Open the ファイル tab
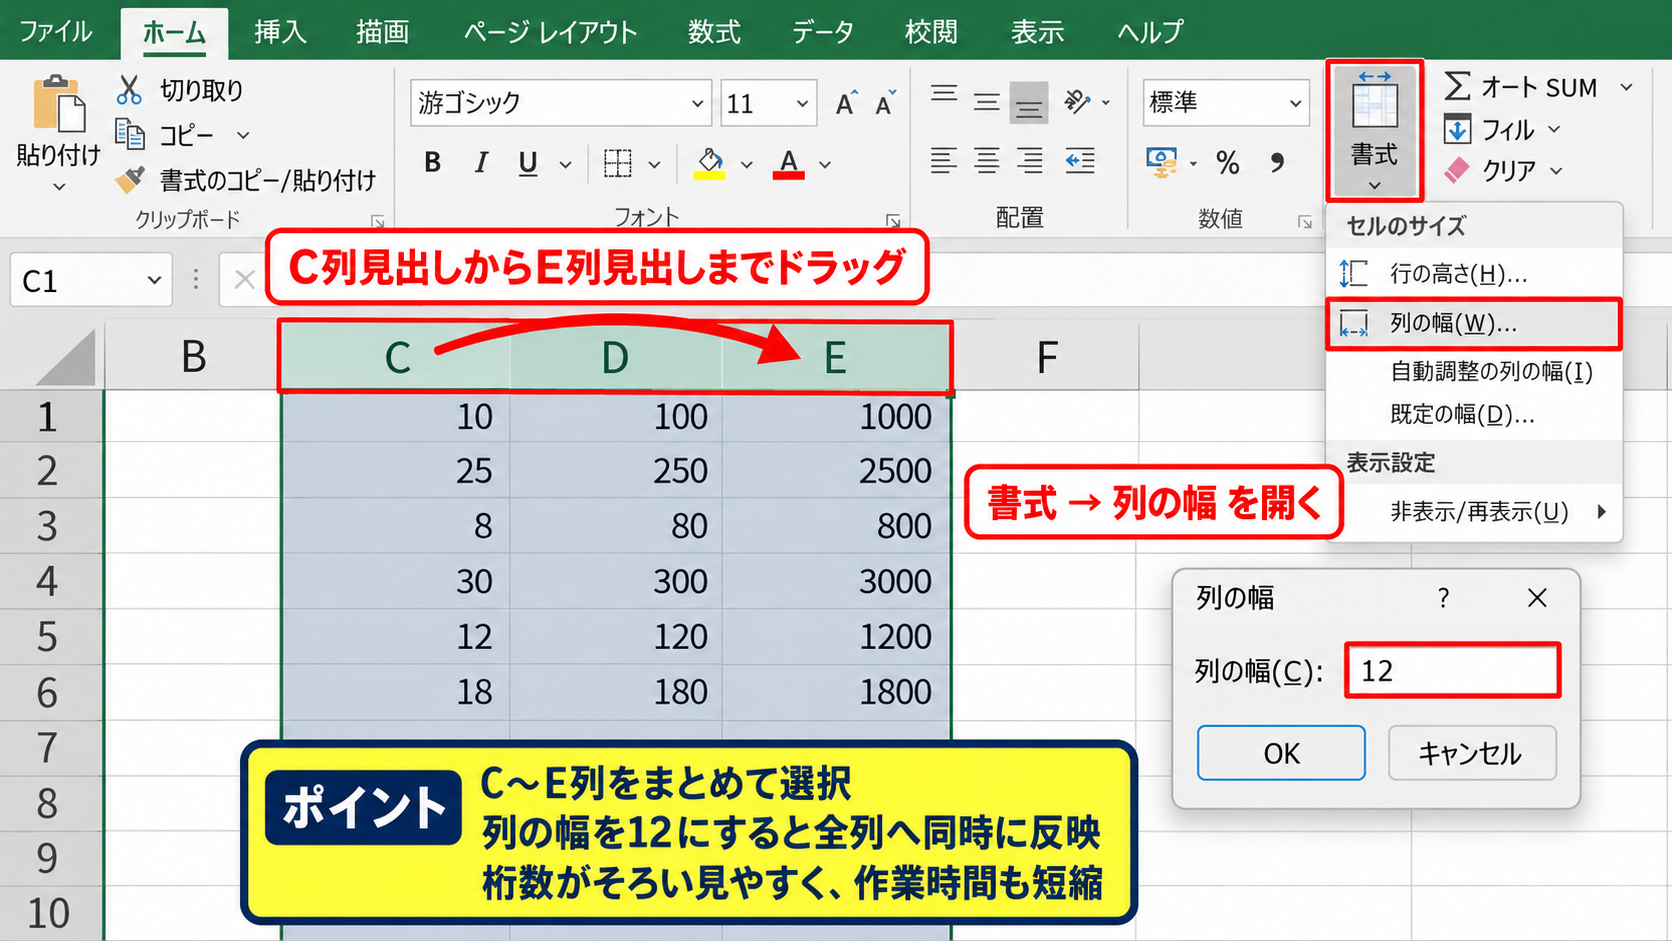 (56, 31)
